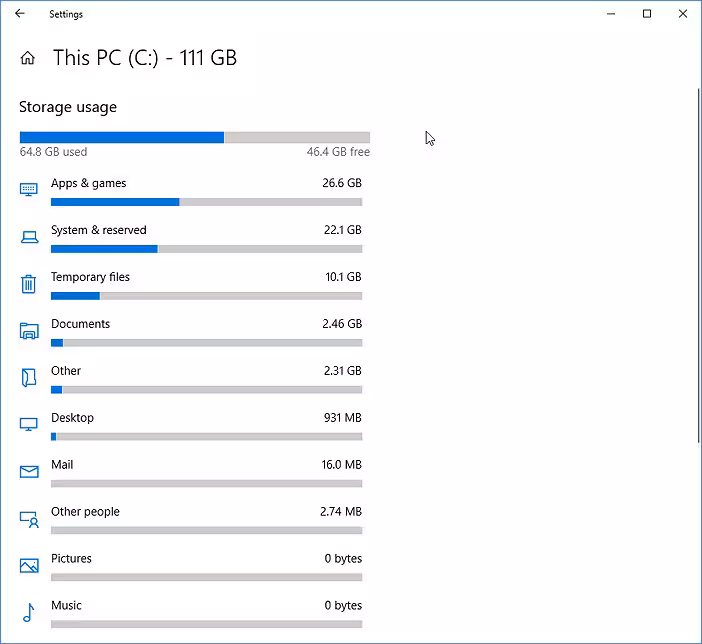Click the Temporary files trash icon
The image size is (702, 644).
[x=29, y=284]
